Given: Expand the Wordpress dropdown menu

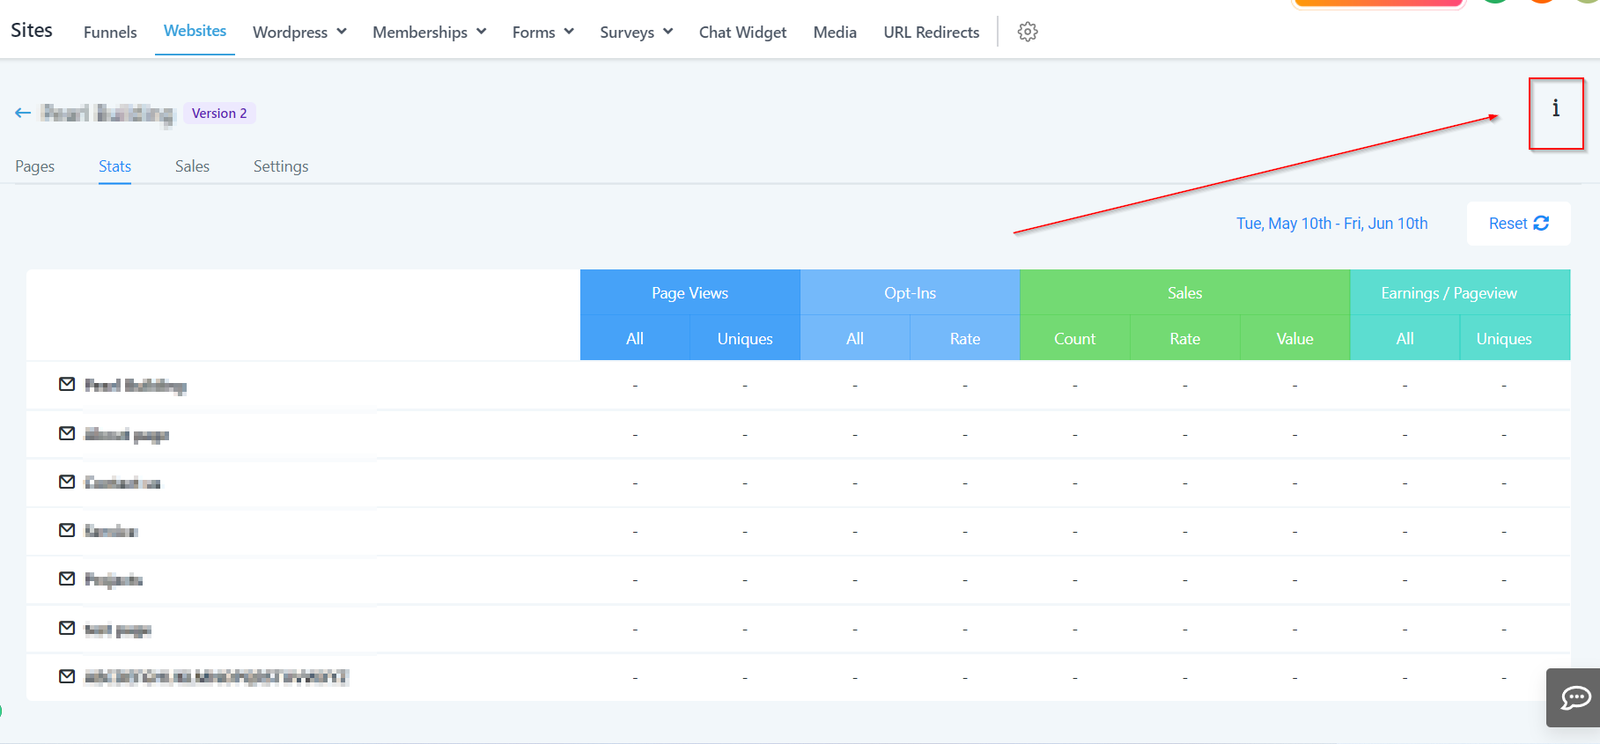Looking at the screenshot, I should pos(299,32).
